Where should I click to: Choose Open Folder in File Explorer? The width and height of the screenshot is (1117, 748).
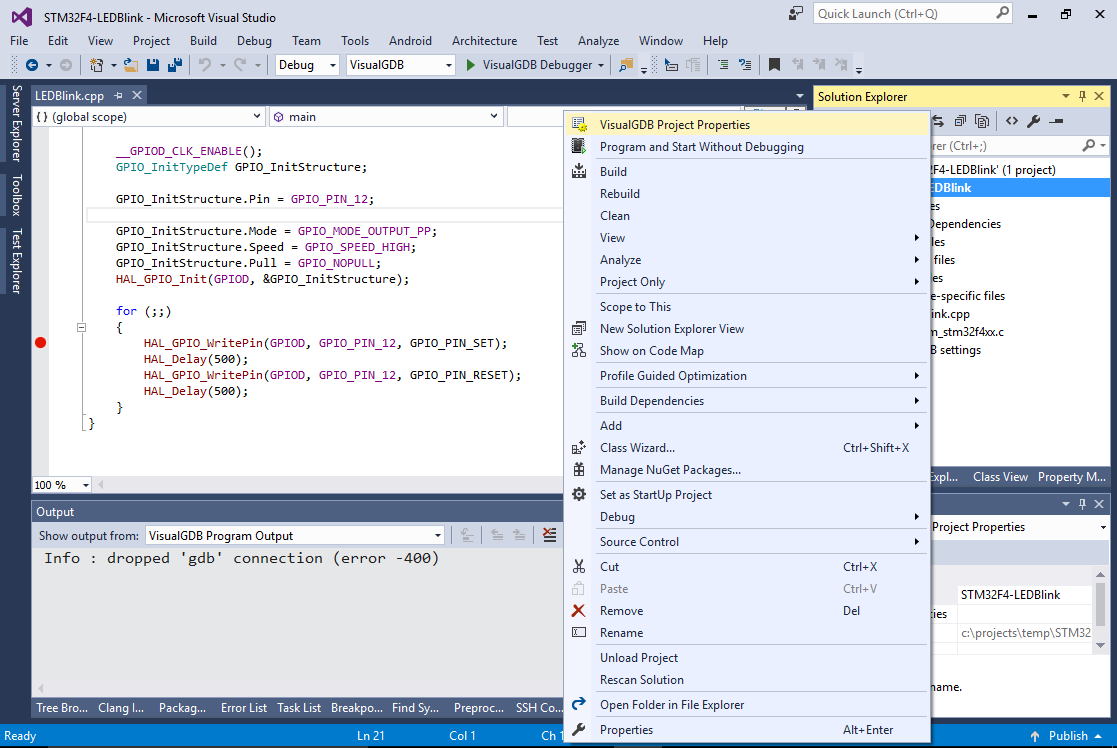pos(747,705)
